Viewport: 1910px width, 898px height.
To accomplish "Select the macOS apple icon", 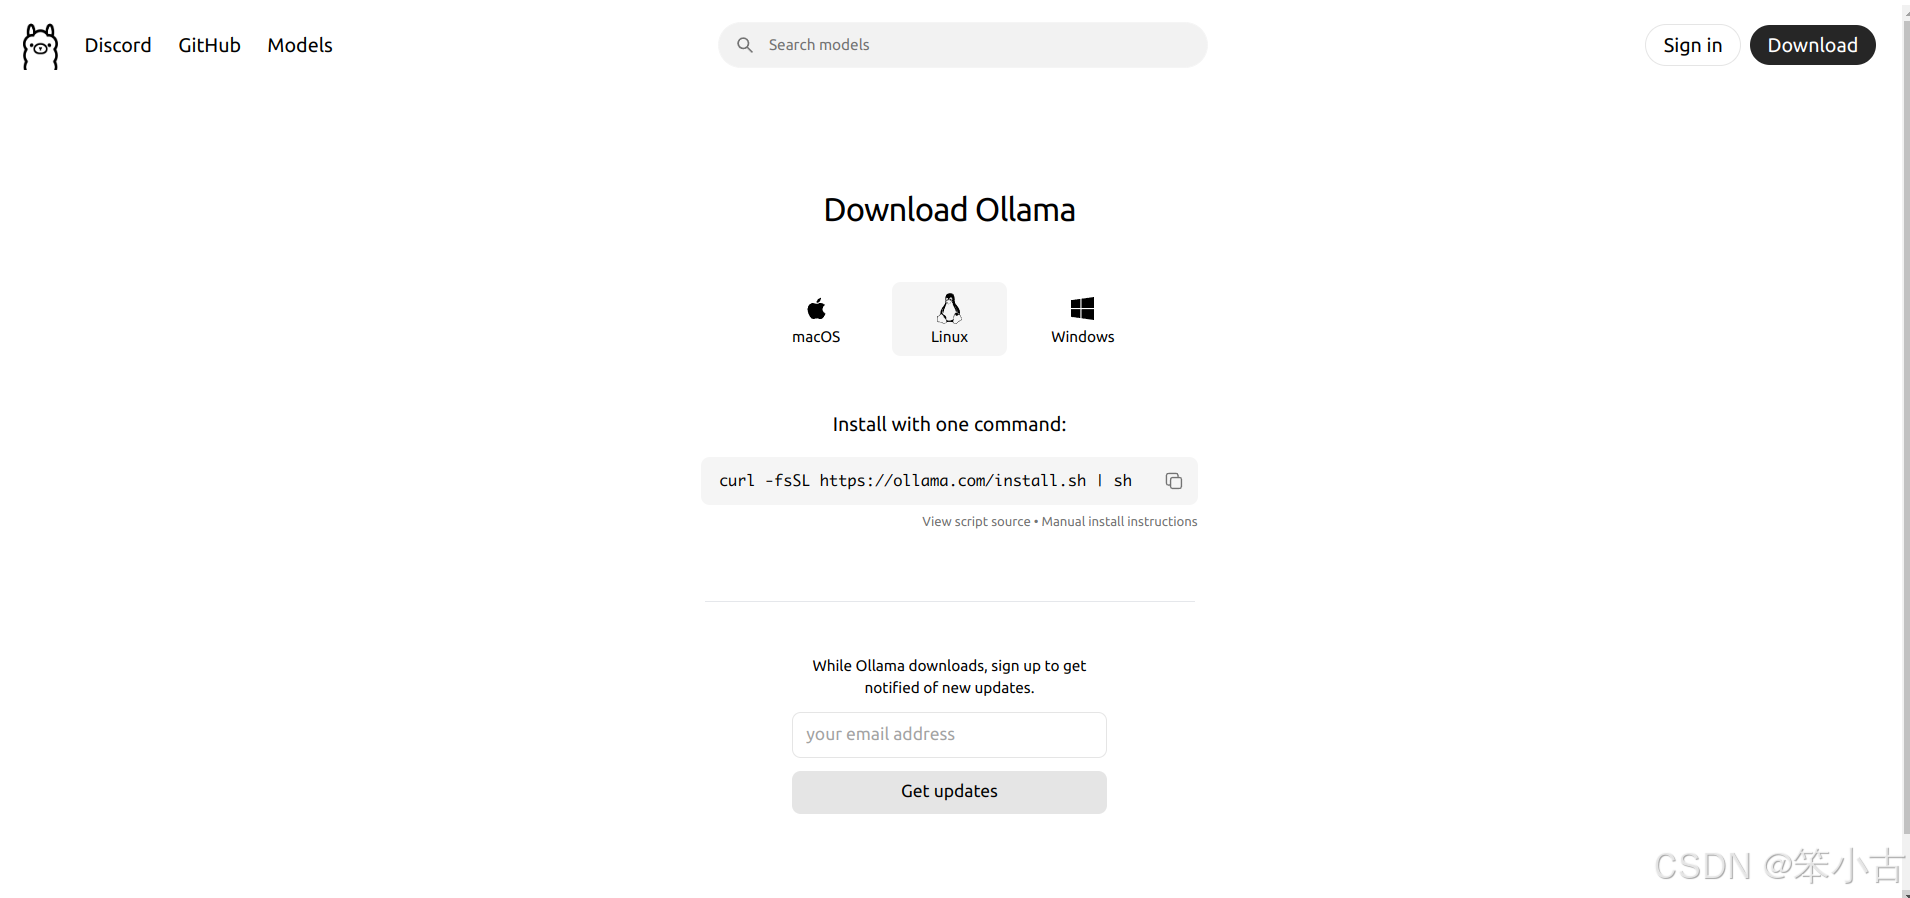I will [816, 308].
